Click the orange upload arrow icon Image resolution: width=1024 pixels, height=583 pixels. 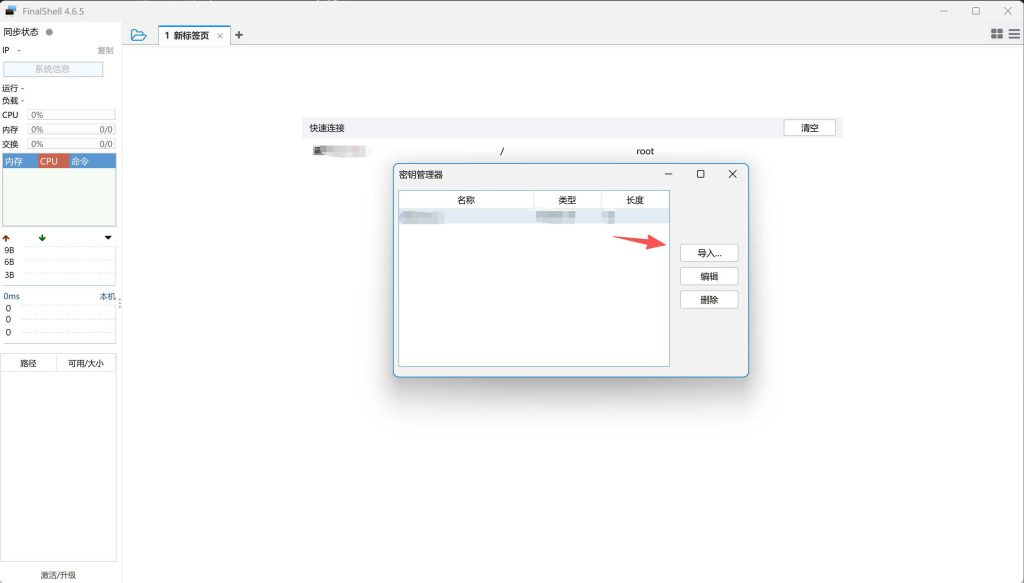tap(6, 238)
